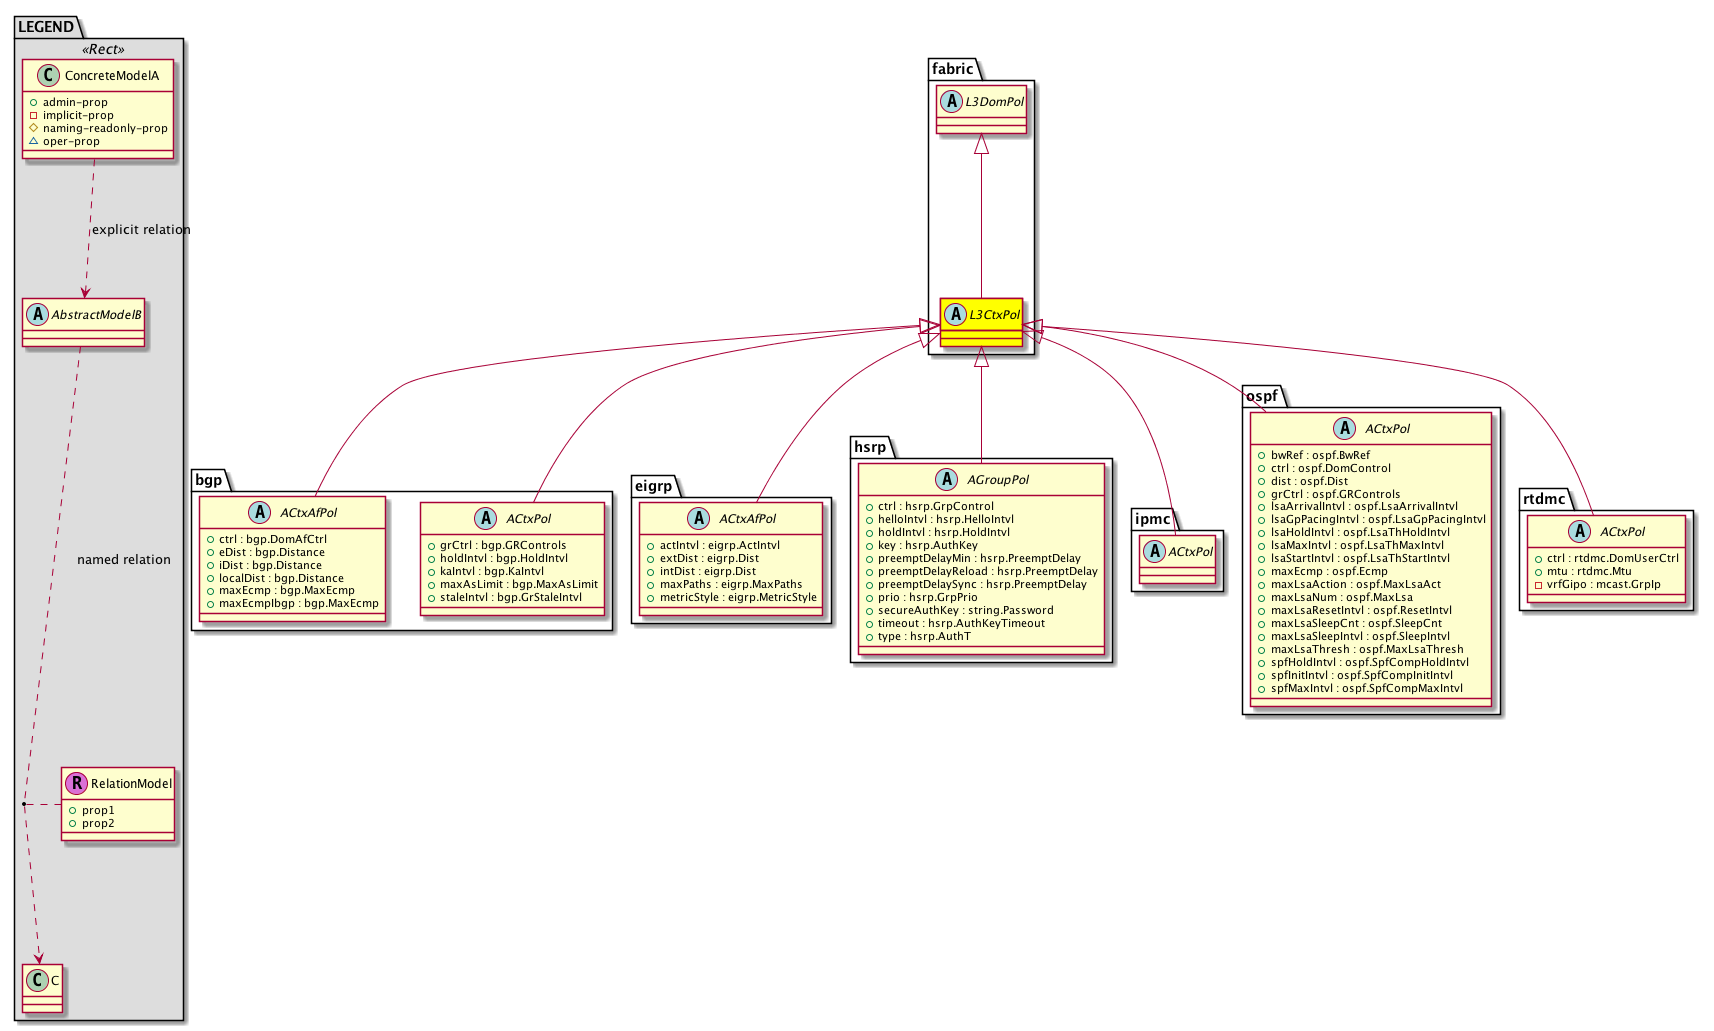Click the 'explicit relation' arrow label

141,230
